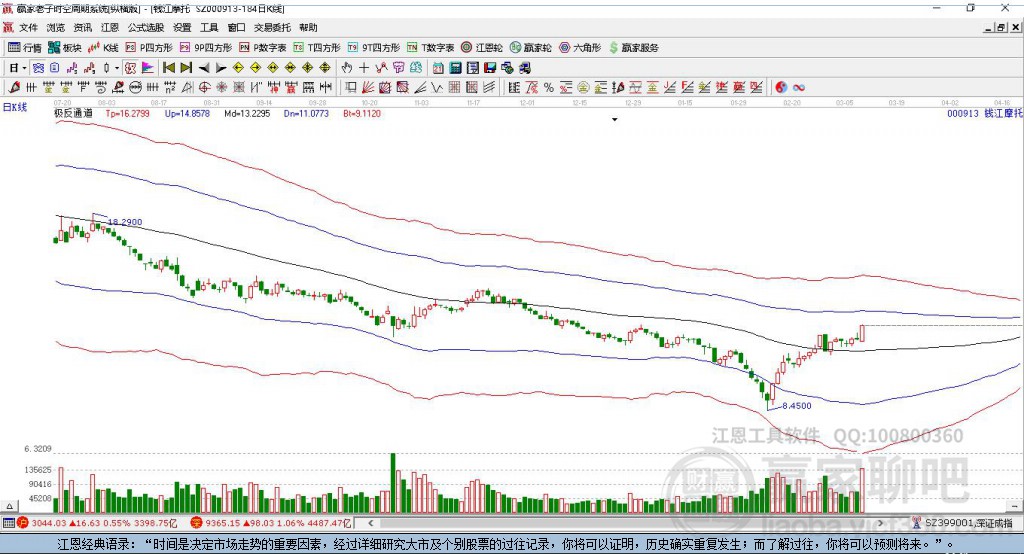Select the red pencil drawing tool
The image size is (1024, 554).
pyautogui.click(x=14, y=88)
